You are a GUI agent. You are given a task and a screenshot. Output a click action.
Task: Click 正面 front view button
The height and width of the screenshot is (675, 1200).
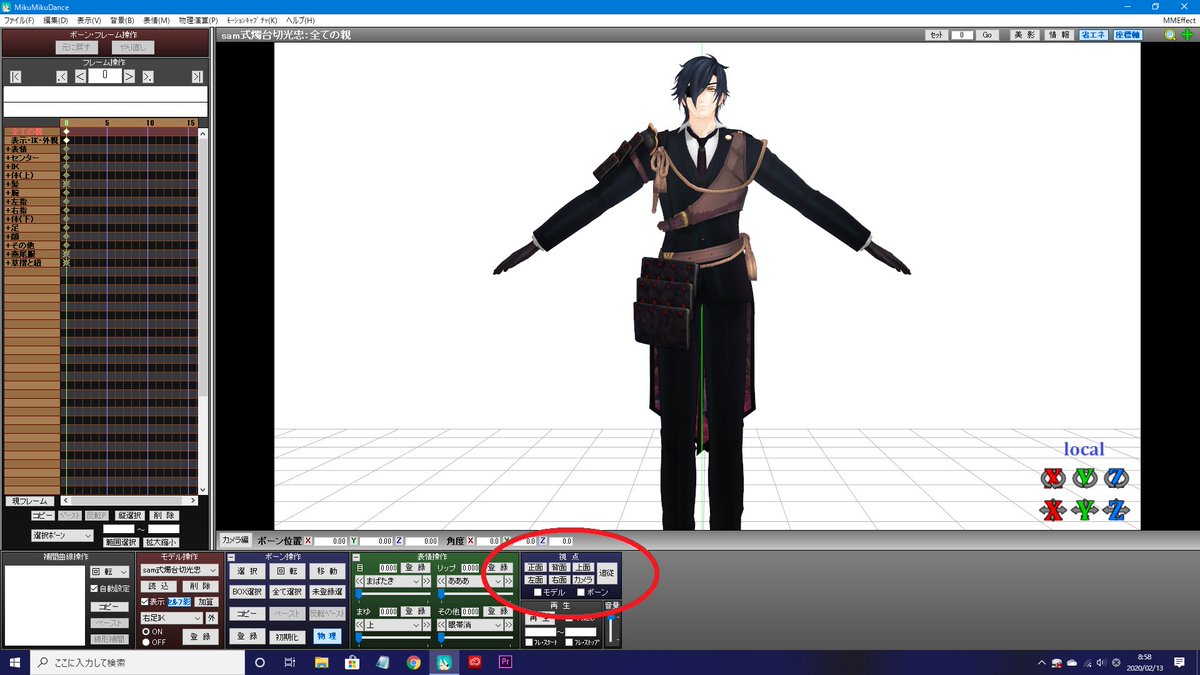pos(535,568)
